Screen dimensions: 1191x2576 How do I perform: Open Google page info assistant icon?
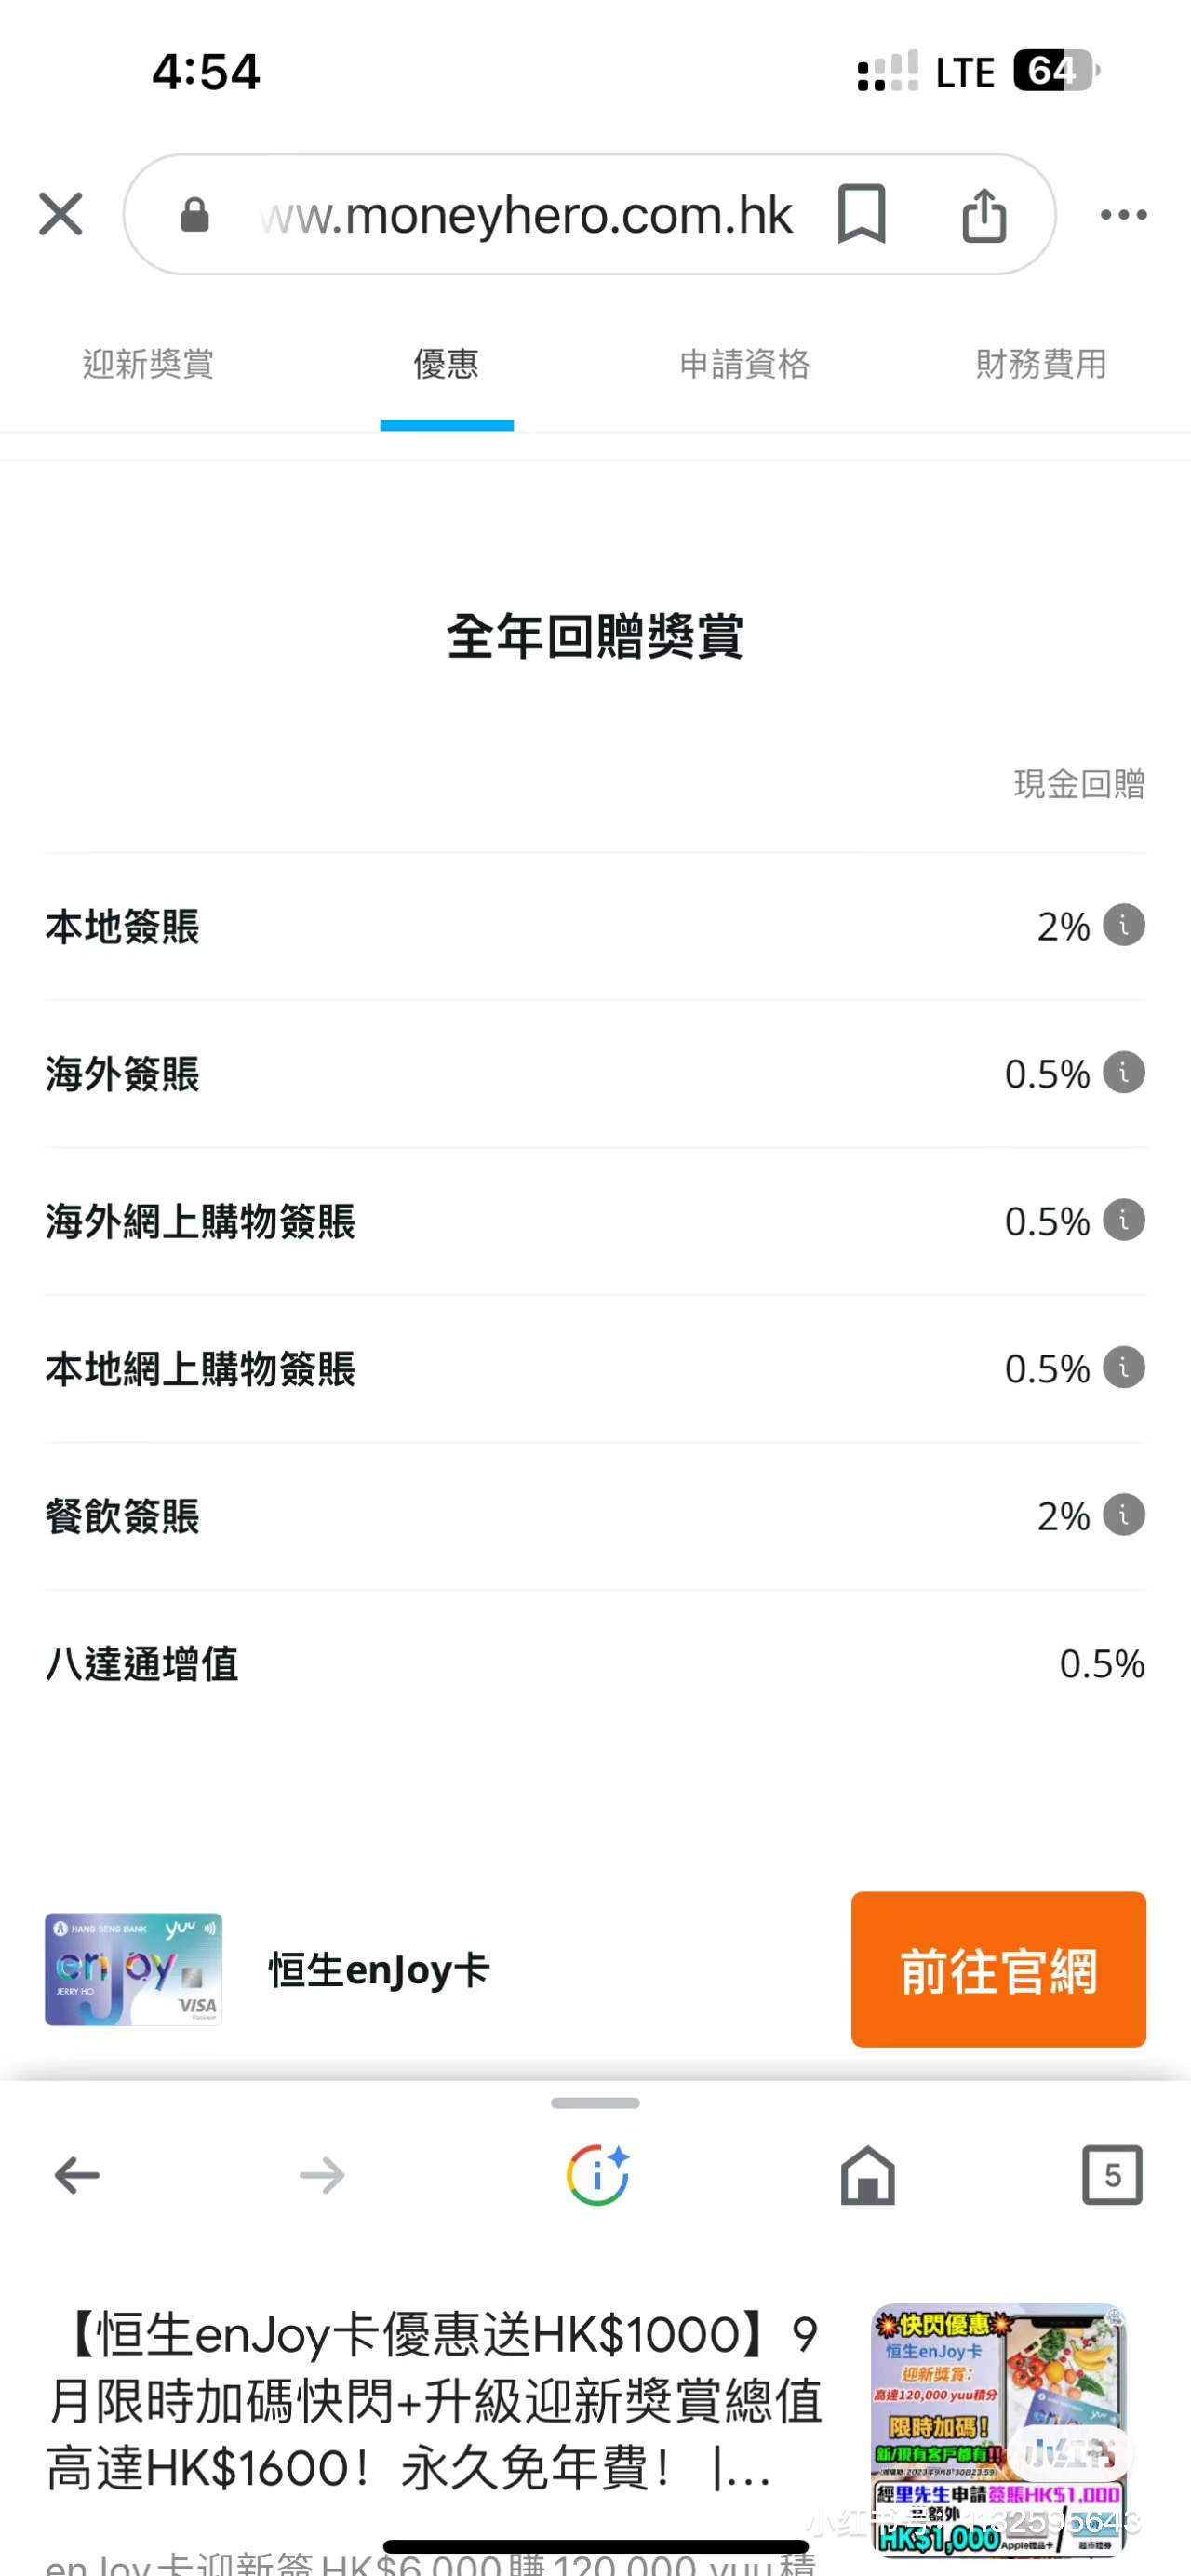click(597, 2175)
